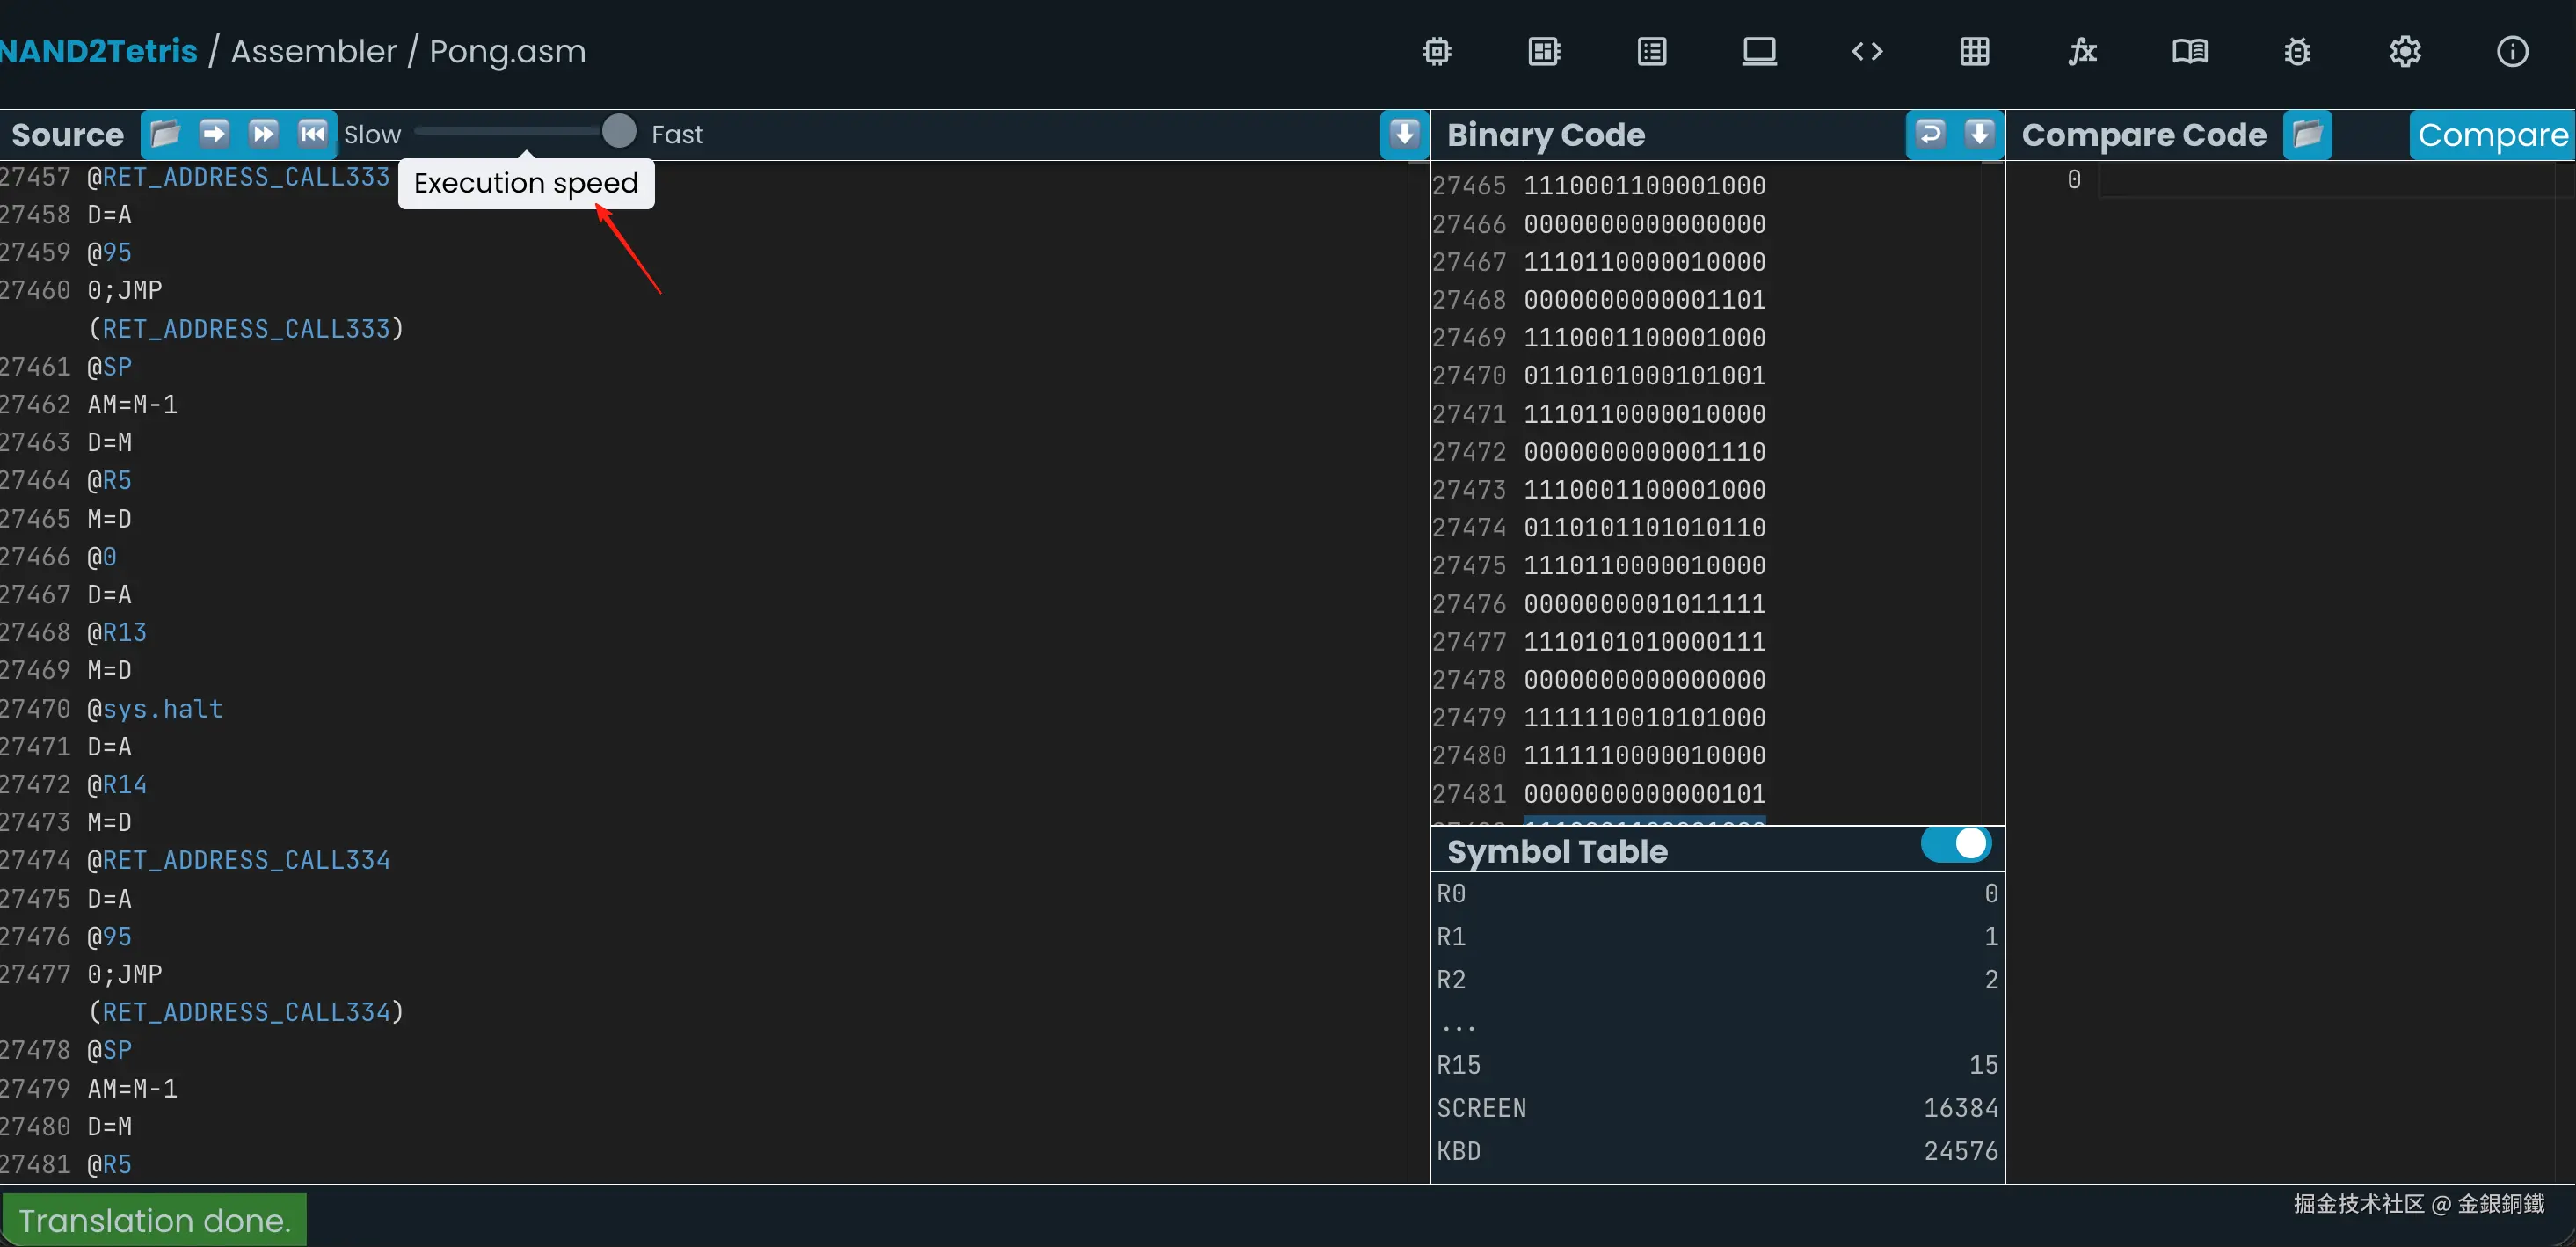The width and height of the screenshot is (2576, 1247).
Task: Reset translation with rewind button
Action: (x=312, y=134)
